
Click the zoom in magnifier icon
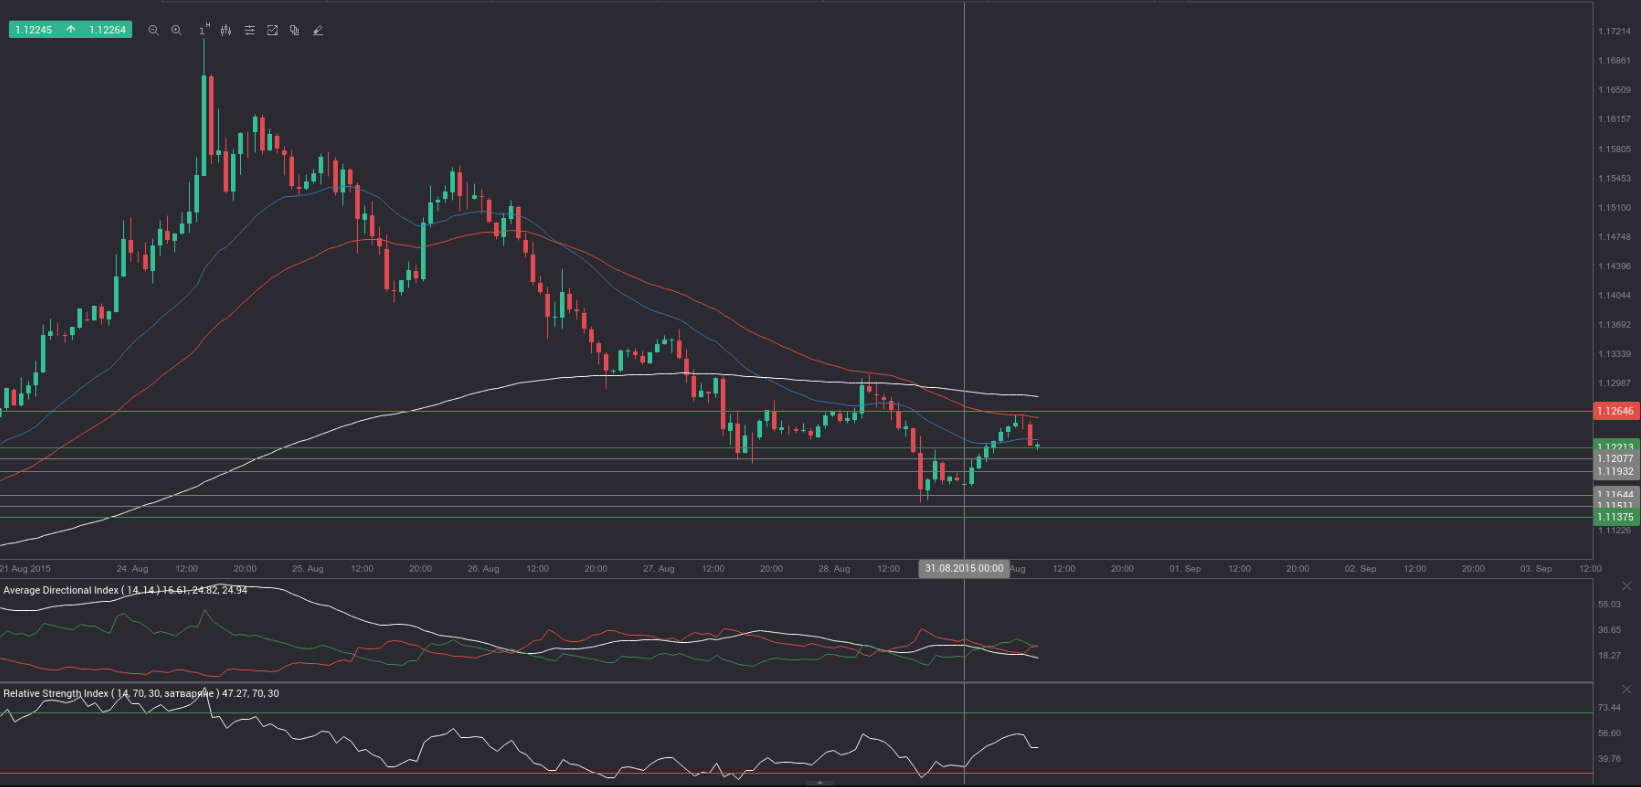[x=176, y=30]
